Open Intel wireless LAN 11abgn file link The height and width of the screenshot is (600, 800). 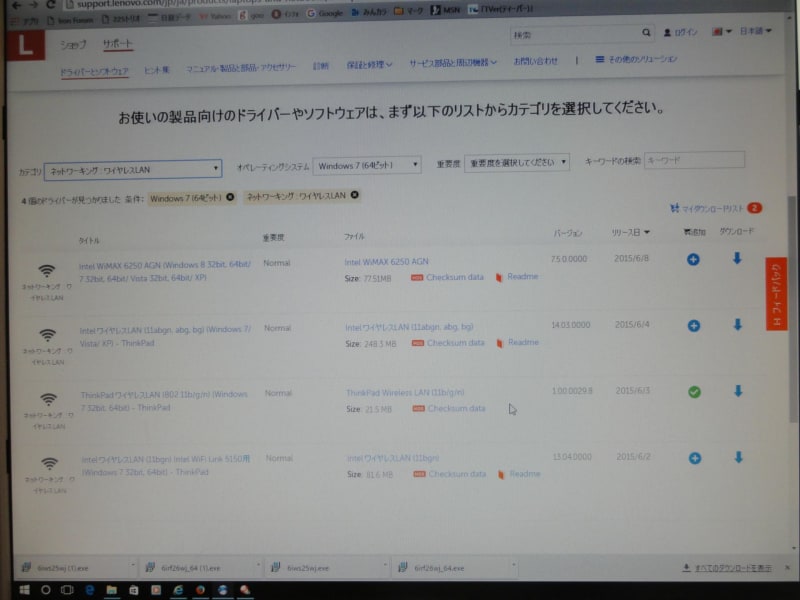pyautogui.click(x=409, y=327)
